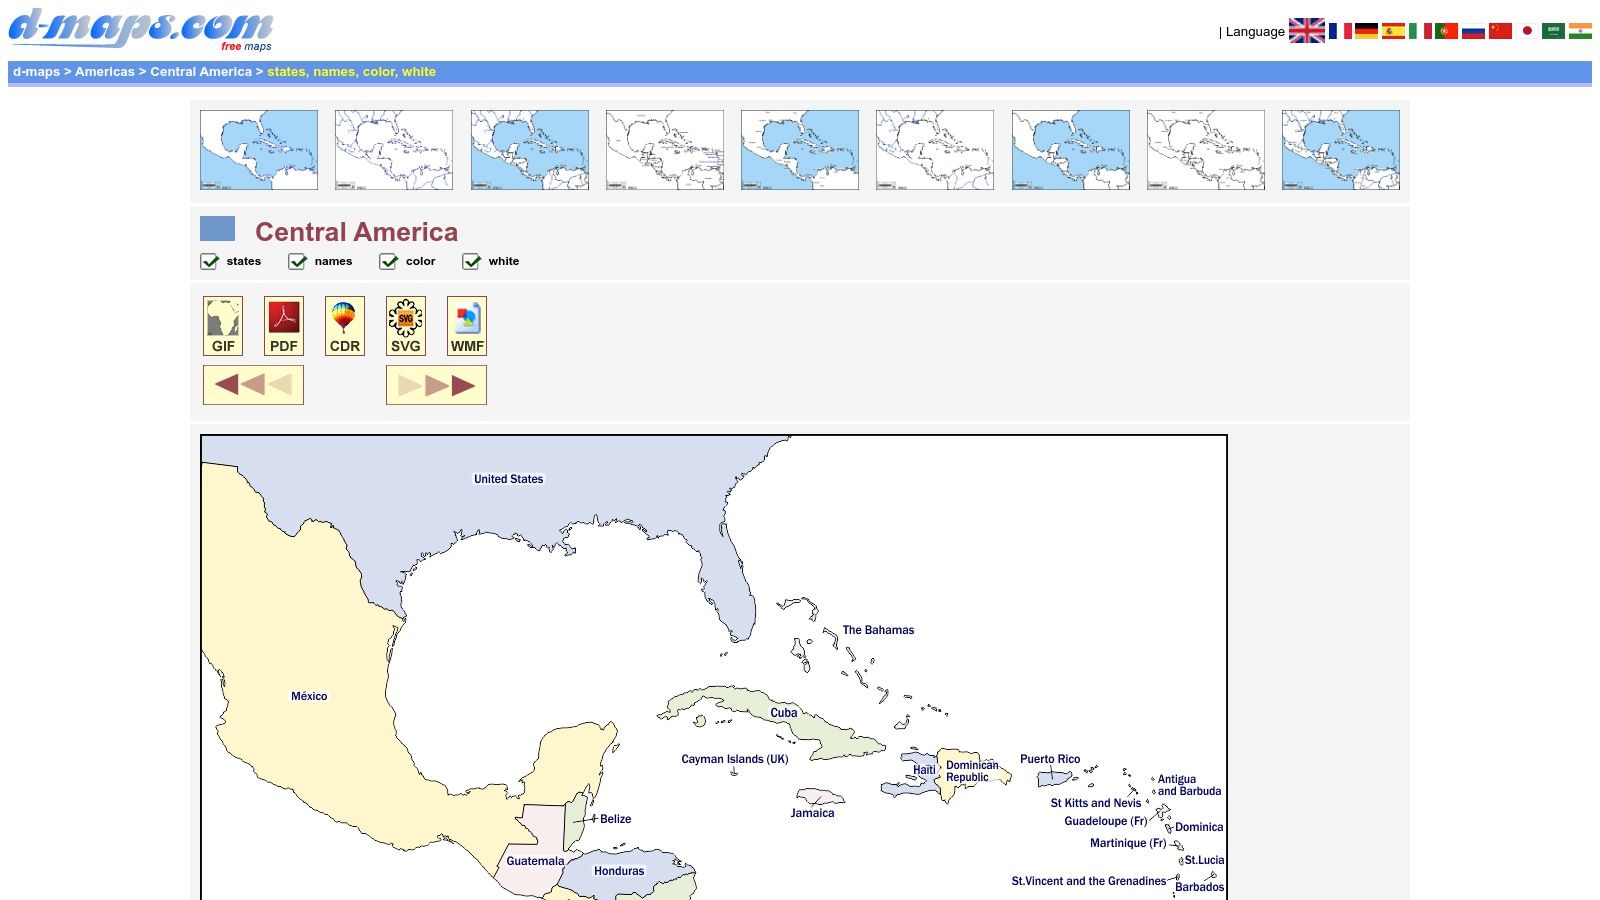Image resolution: width=1600 pixels, height=900 pixels.
Task: Open the first map variant thumbnail
Action: pos(257,148)
